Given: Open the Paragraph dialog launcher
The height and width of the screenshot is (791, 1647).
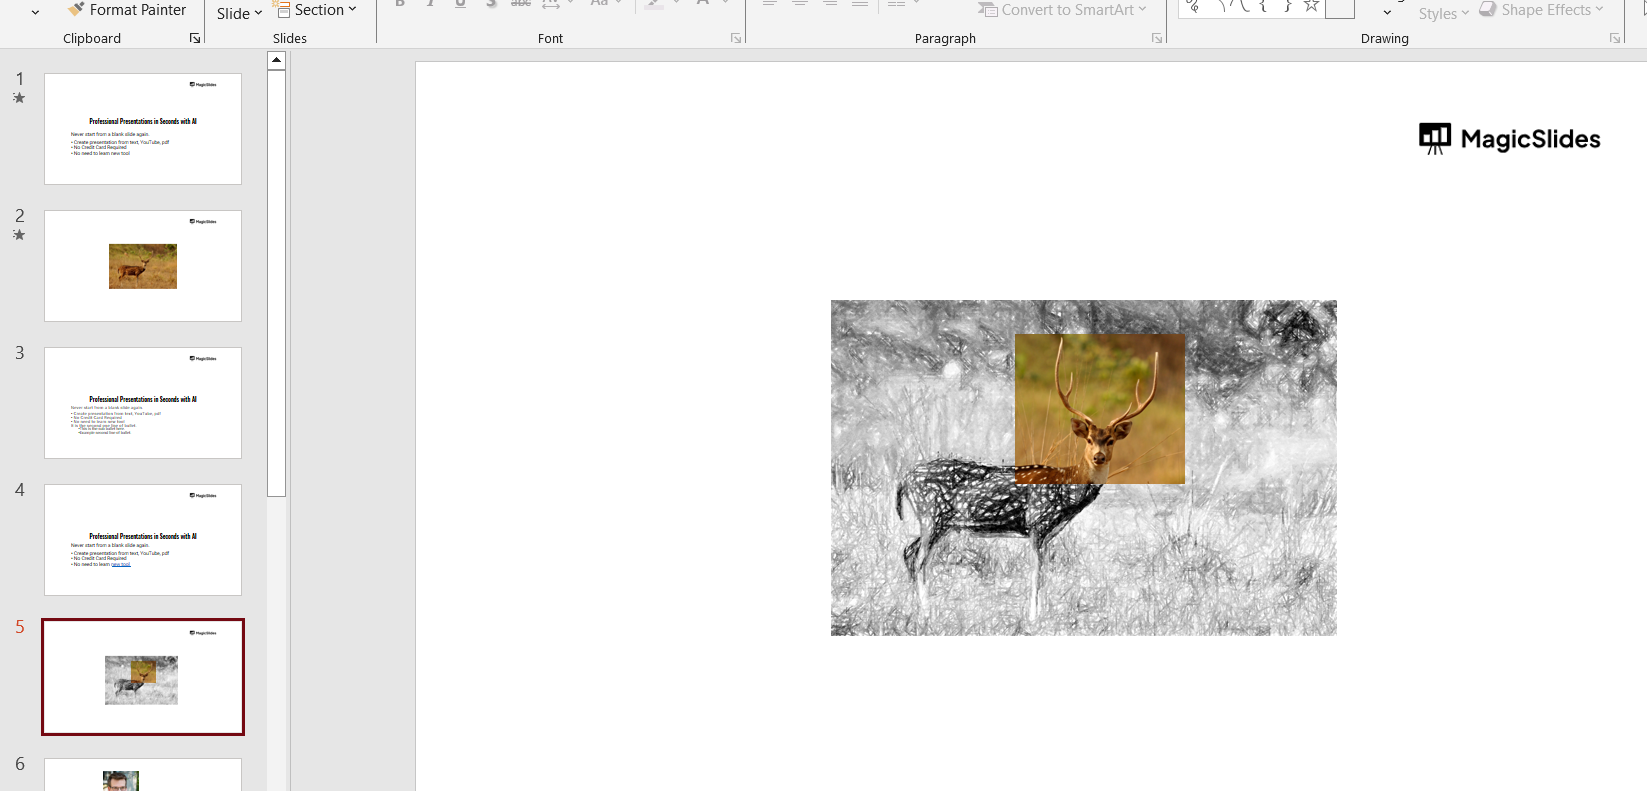Looking at the screenshot, I should pos(1157,39).
